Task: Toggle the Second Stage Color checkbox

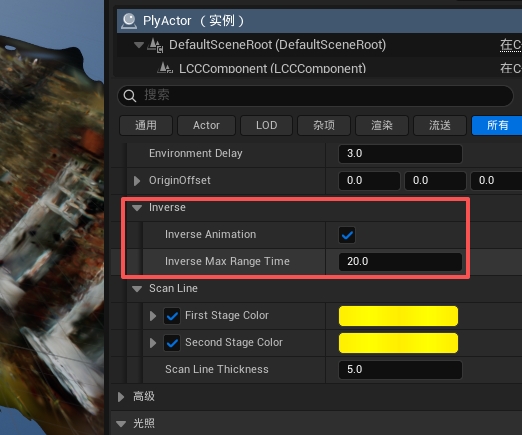Action: (172, 343)
